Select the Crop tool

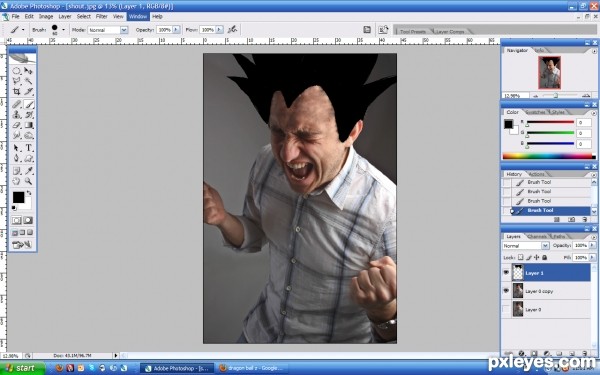16,91
